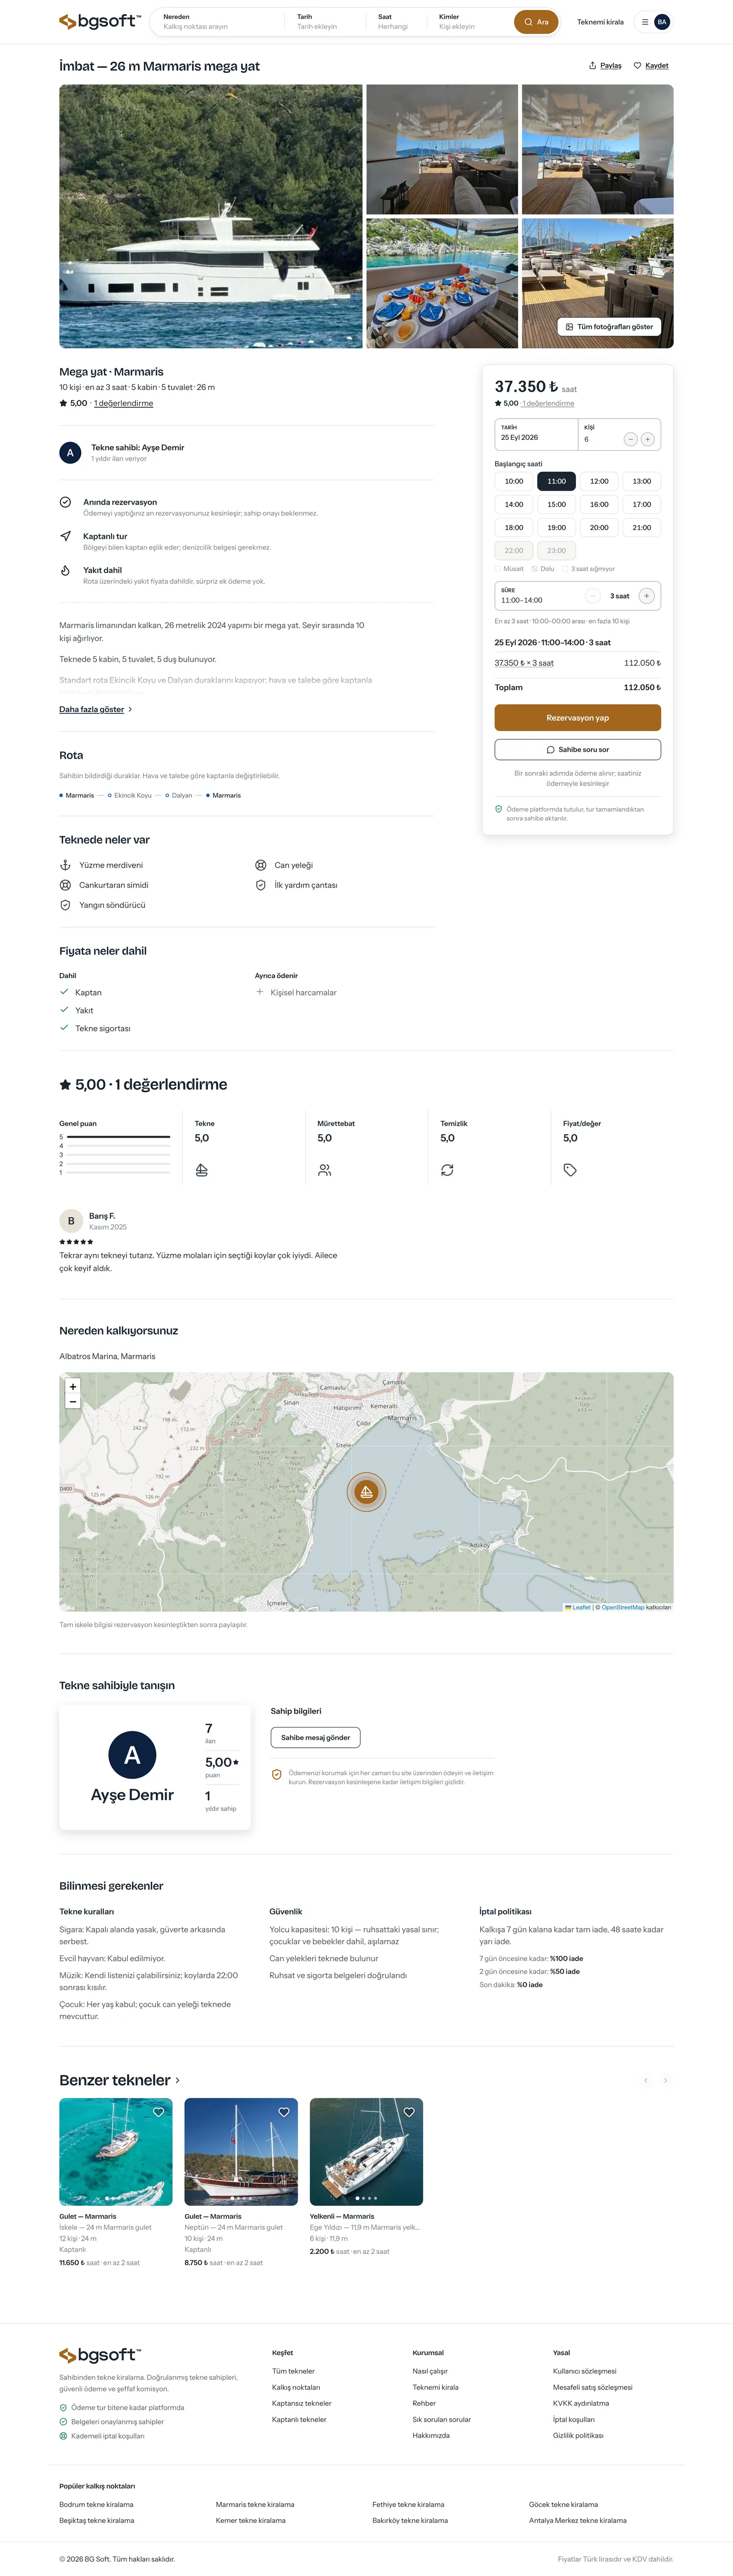Click Sahibe mesaj gönder button
This screenshot has width=733, height=2576.
click(315, 1738)
